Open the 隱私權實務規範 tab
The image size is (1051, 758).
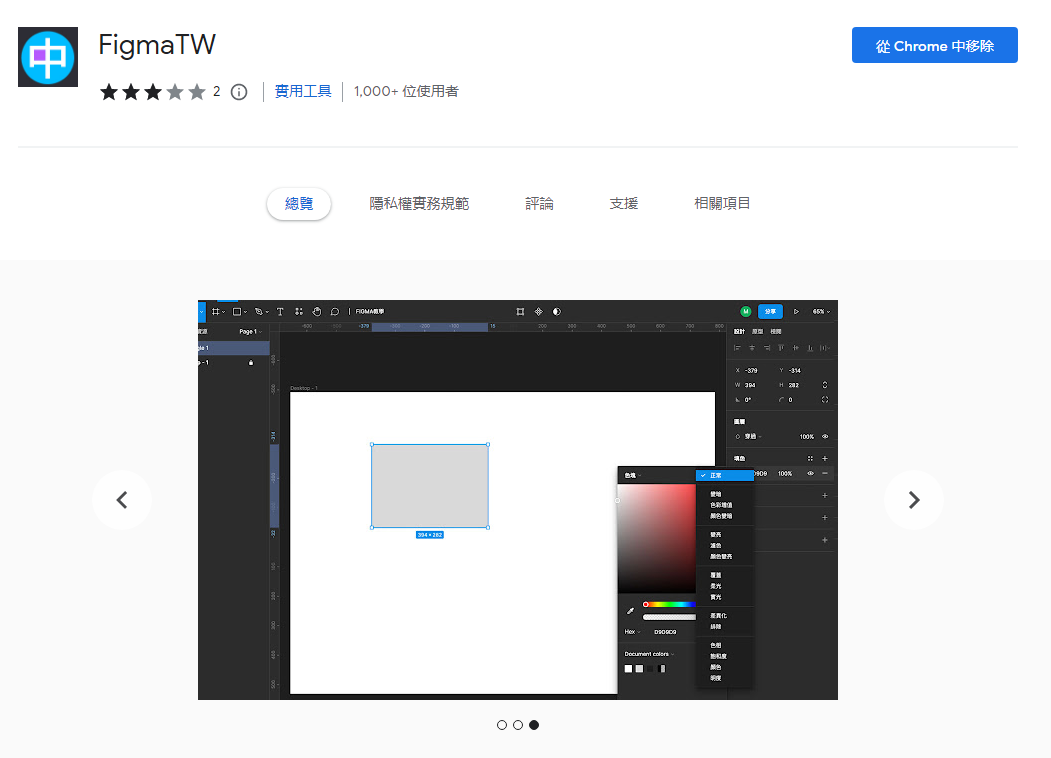pyautogui.click(x=419, y=204)
